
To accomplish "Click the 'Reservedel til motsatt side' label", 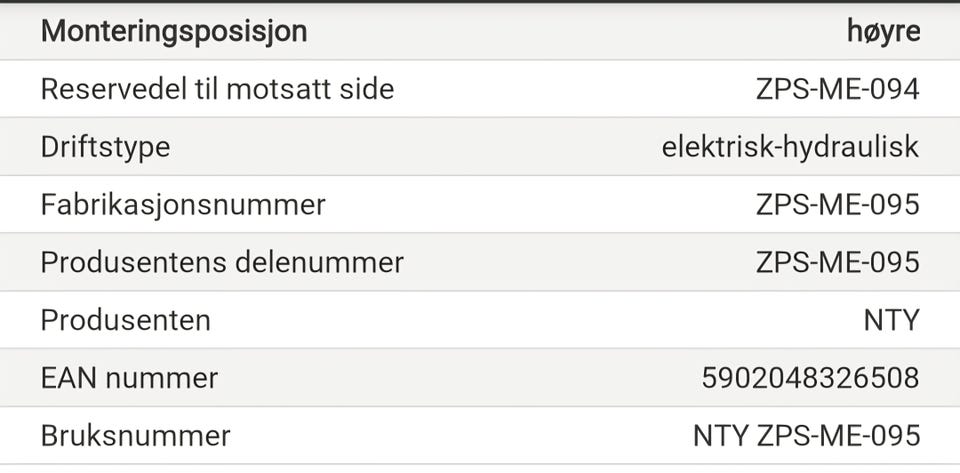I will 217,89.
